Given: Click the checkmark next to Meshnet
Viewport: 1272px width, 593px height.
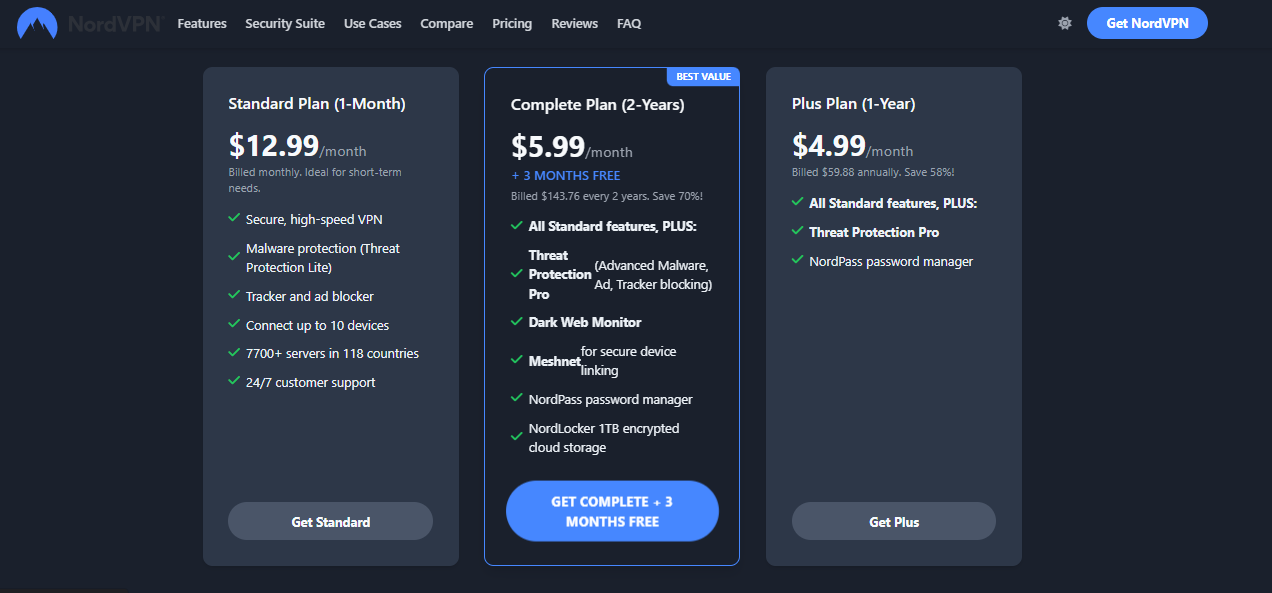Looking at the screenshot, I should pos(517,360).
